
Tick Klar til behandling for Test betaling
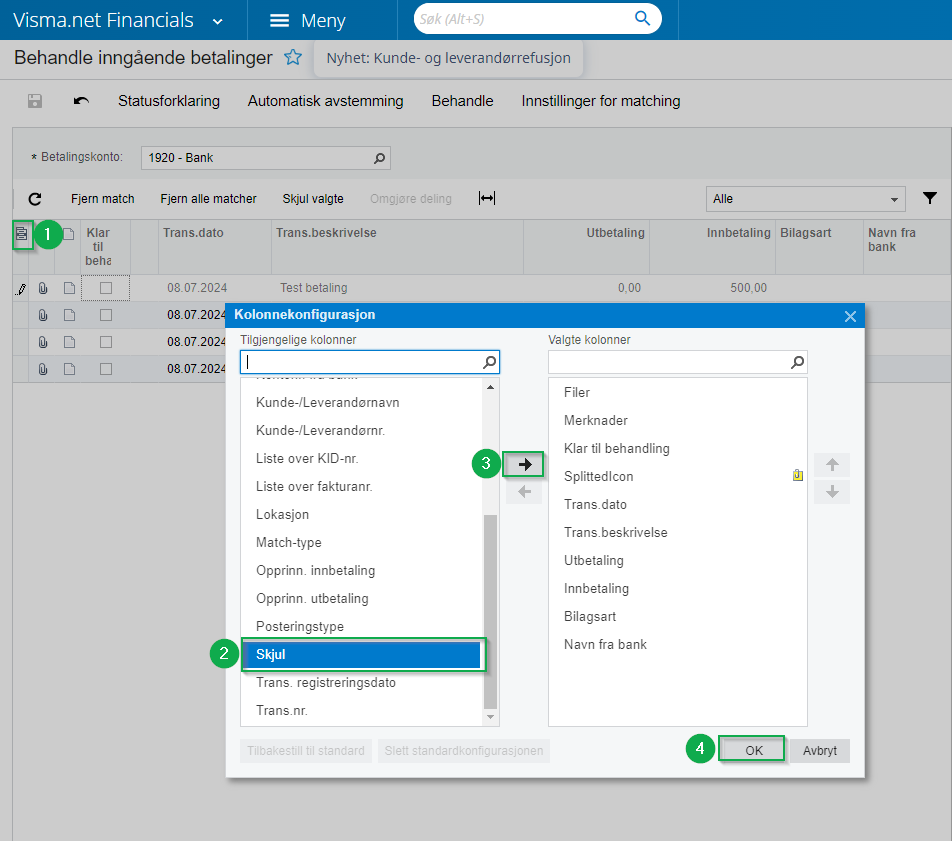click(106, 288)
